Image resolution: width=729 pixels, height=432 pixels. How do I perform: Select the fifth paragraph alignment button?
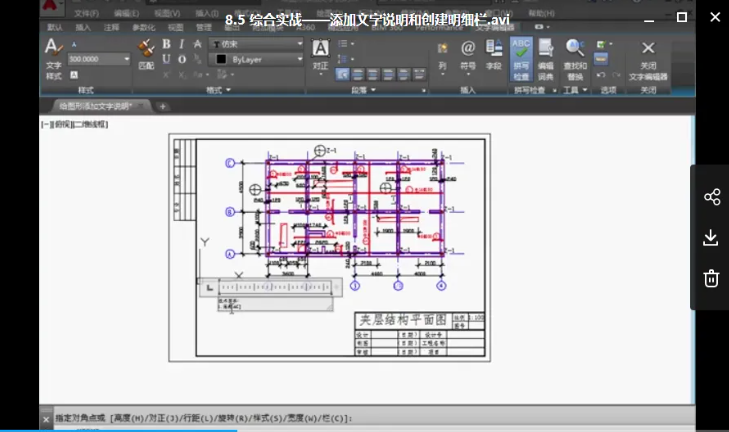tap(404, 74)
